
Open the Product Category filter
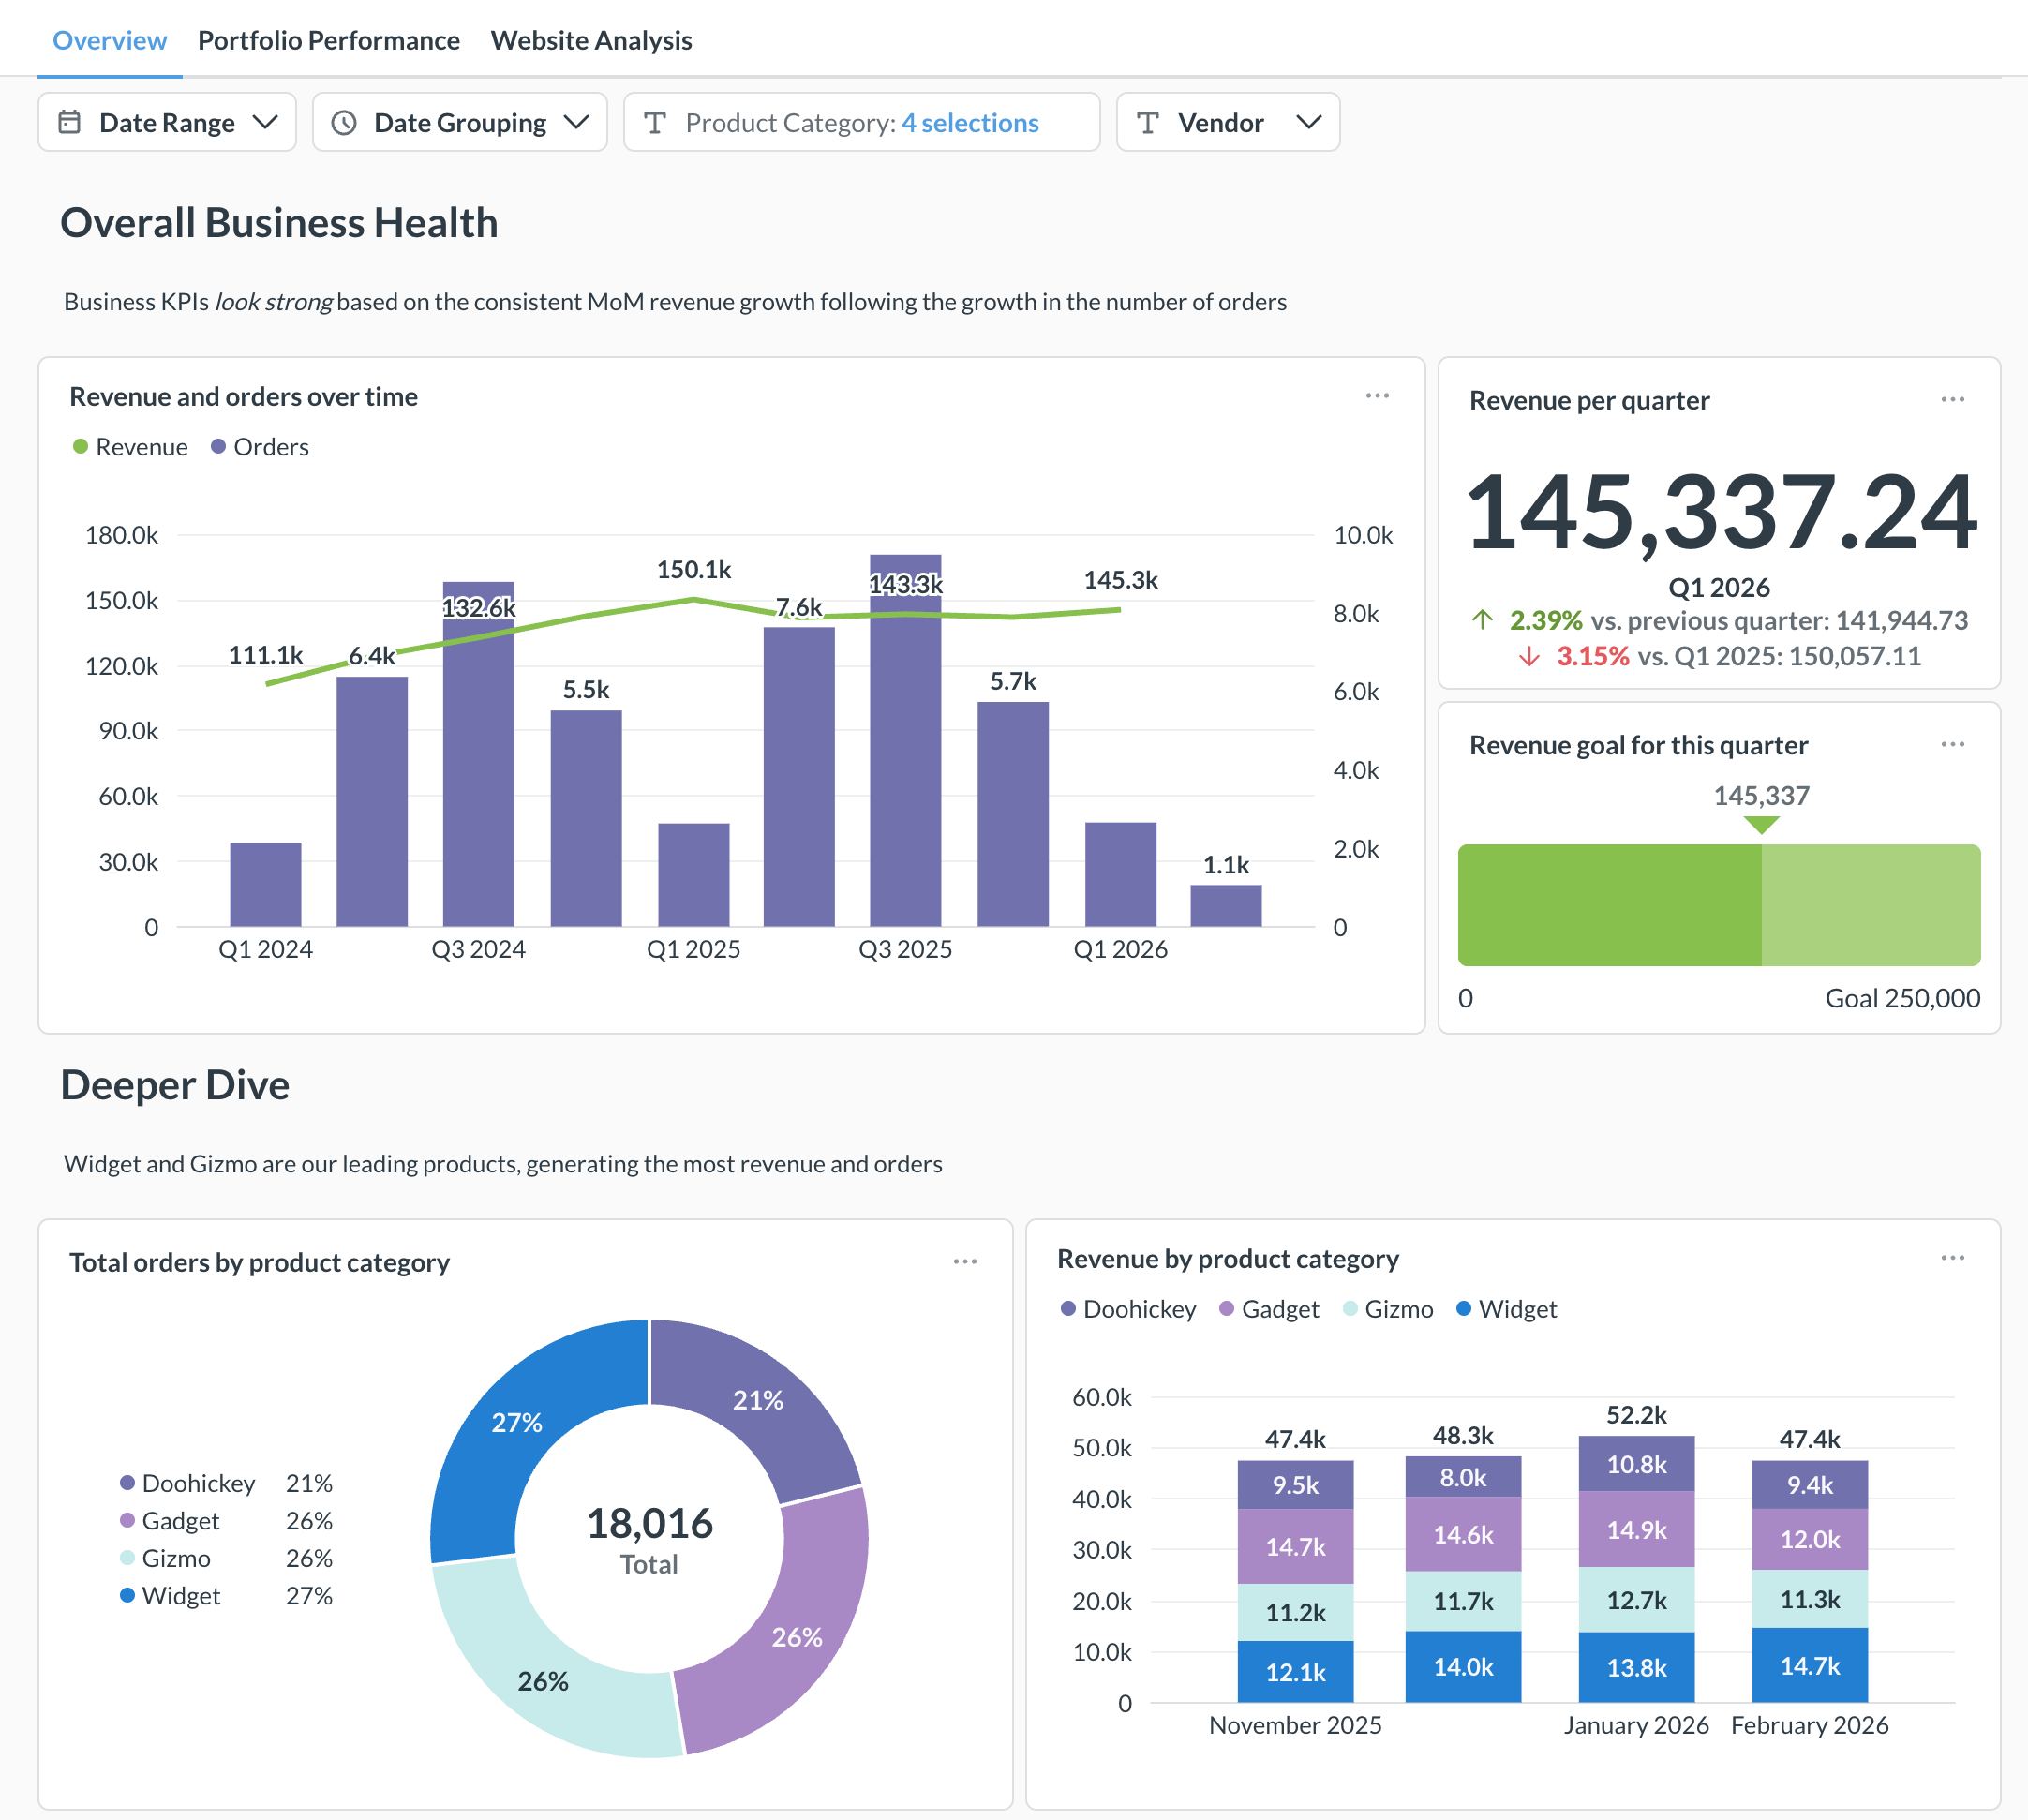[x=861, y=122]
